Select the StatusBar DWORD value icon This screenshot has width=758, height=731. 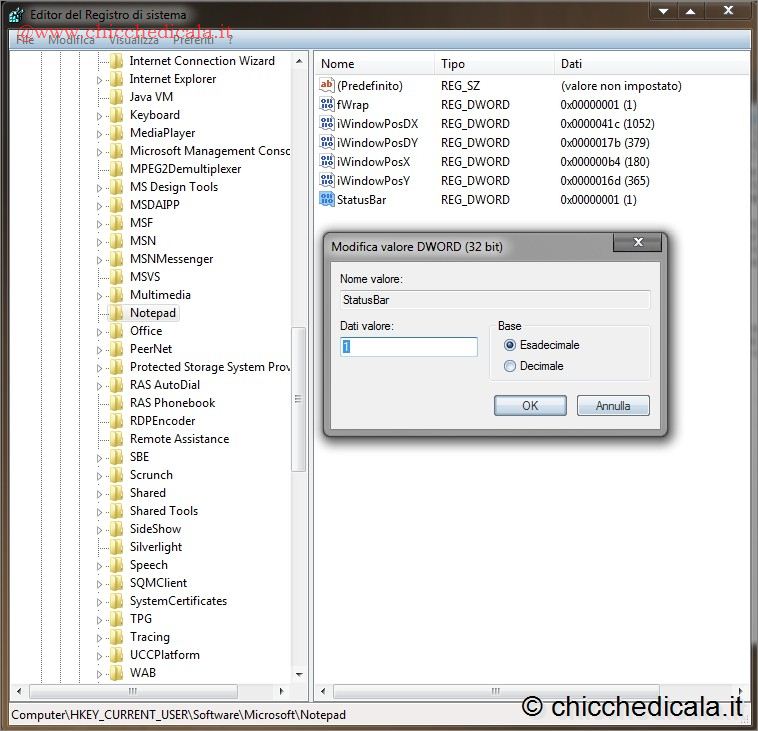click(327, 199)
